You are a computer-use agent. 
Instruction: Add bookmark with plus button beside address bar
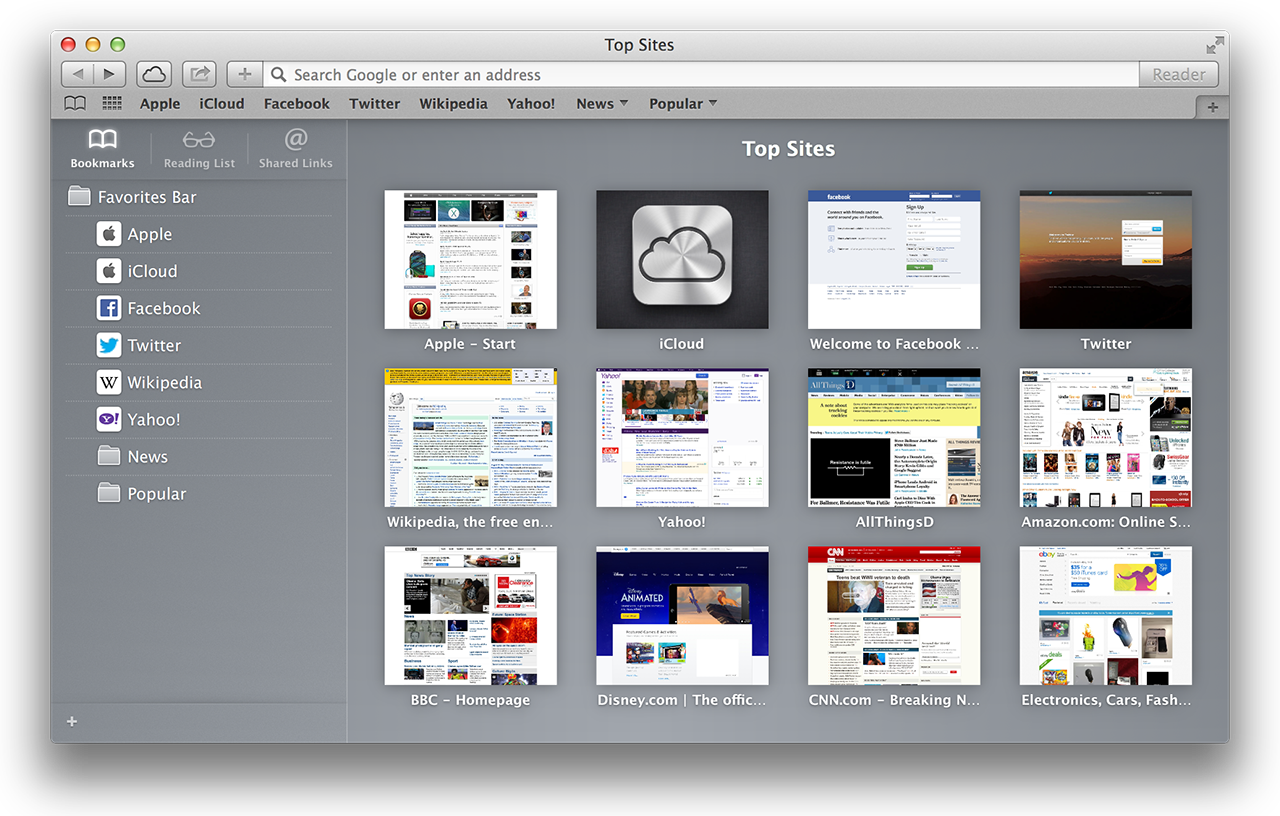[x=245, y=74]
